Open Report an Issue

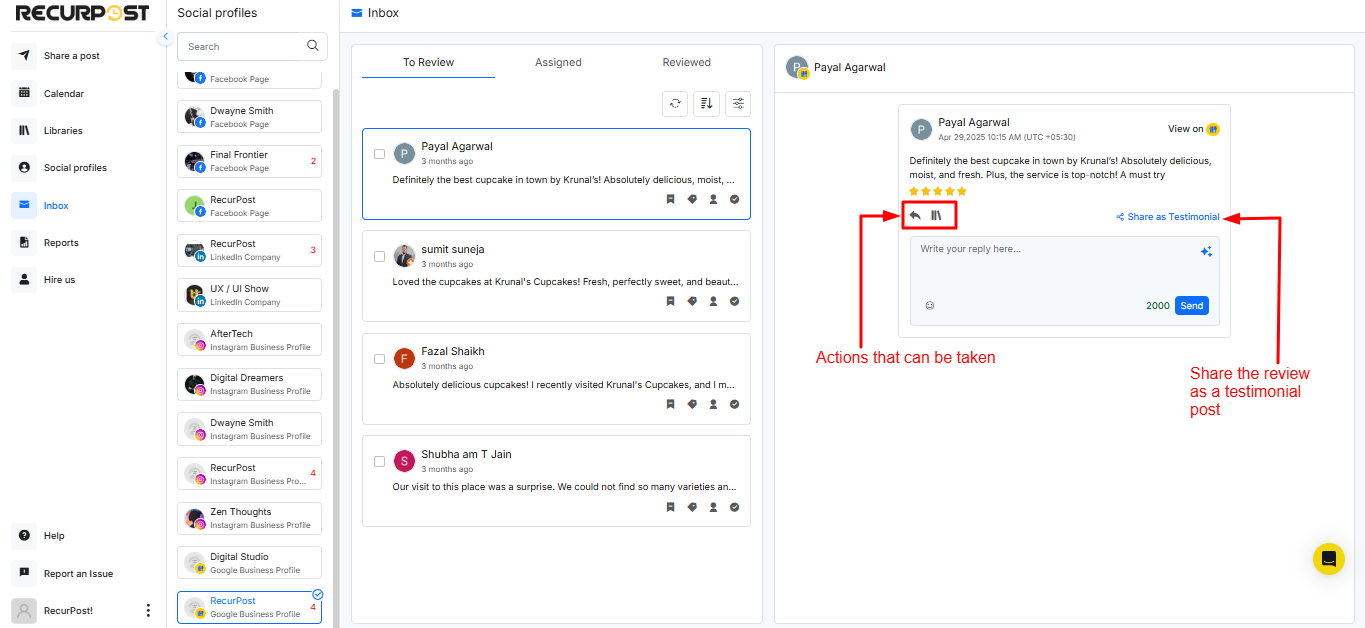tap(78, 574)
